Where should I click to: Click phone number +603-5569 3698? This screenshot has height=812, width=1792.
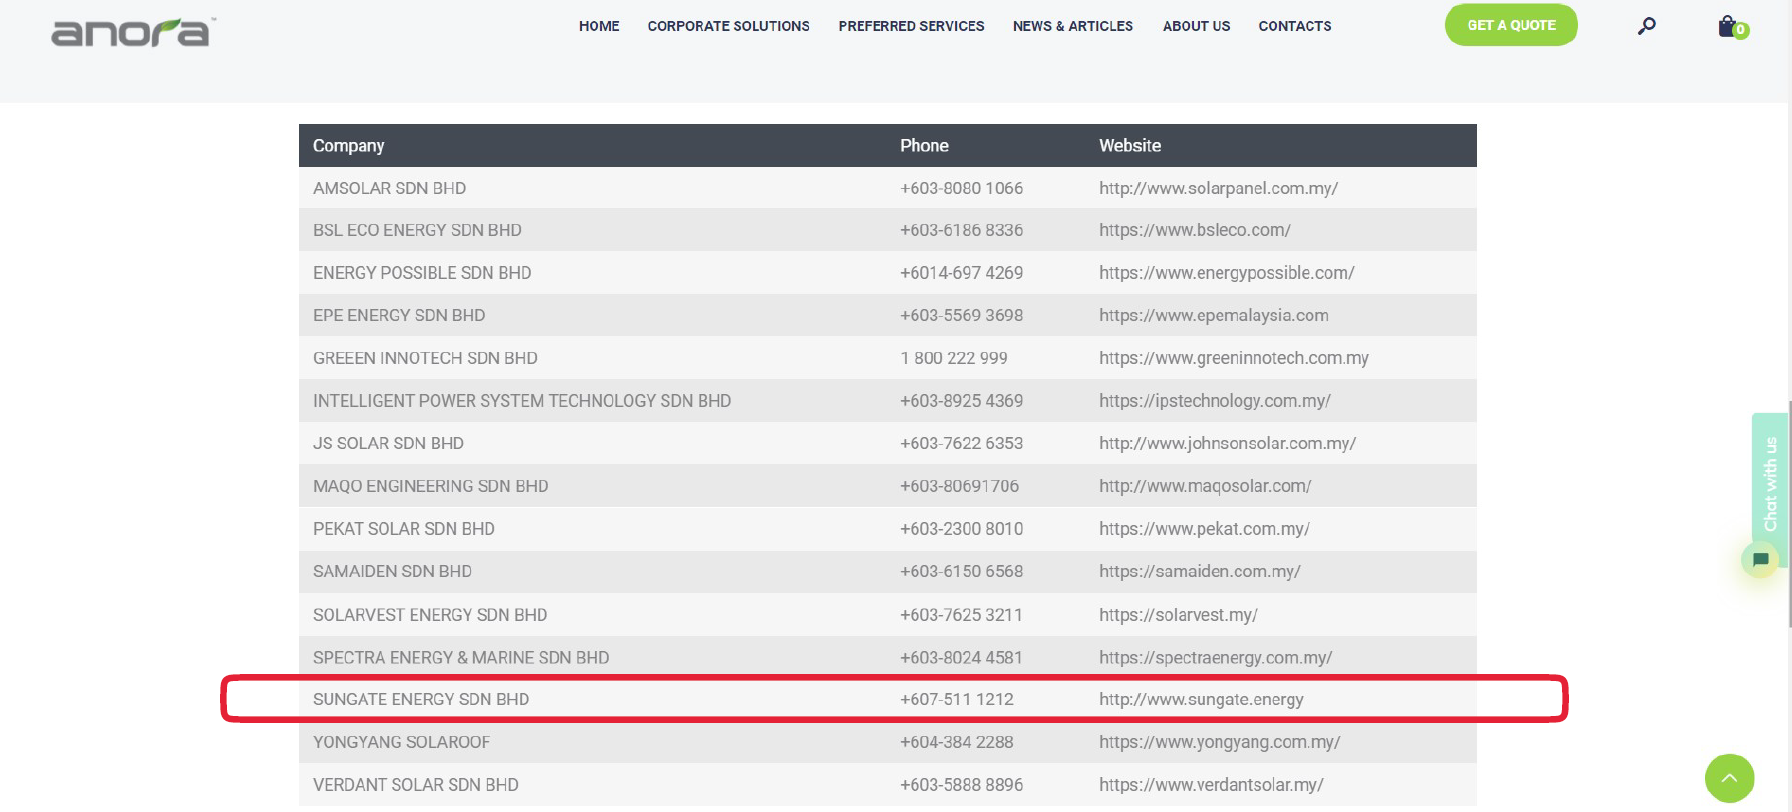point(961,315)
